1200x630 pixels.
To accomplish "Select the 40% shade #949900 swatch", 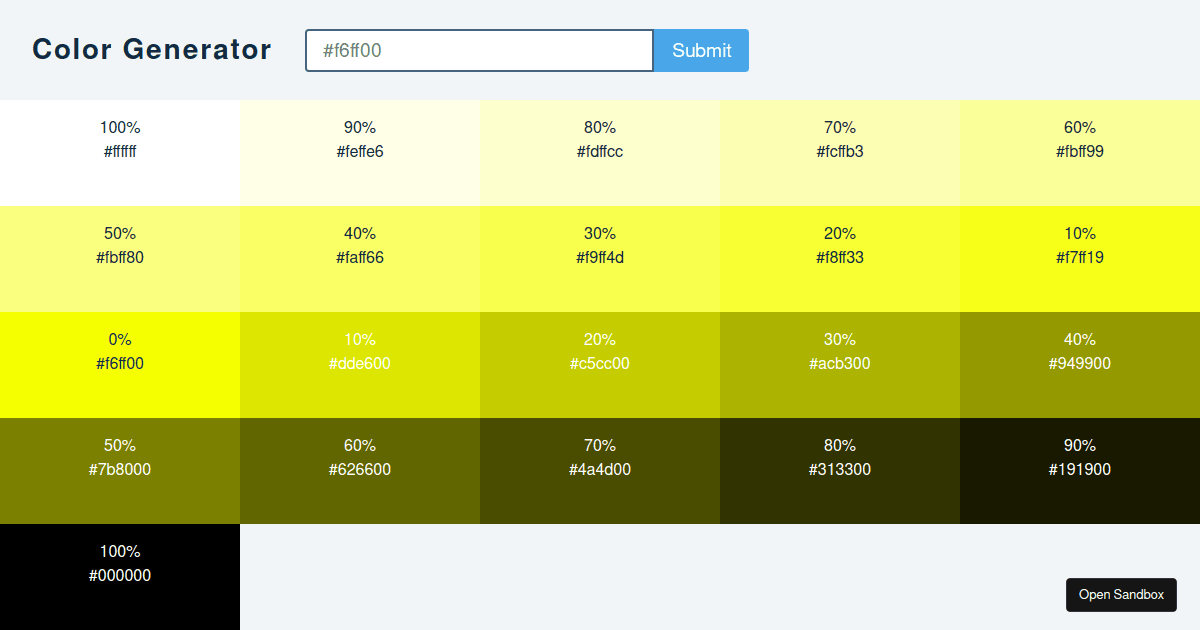I will [1080, 364].
